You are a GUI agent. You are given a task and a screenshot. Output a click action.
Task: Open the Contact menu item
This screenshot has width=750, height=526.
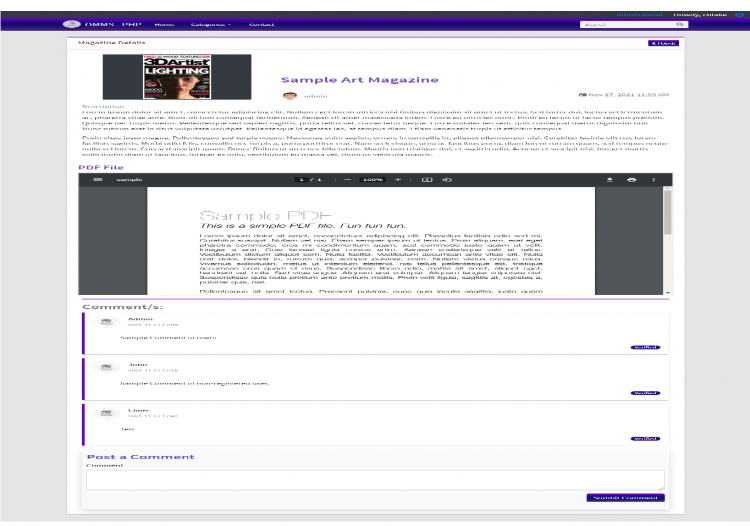coord(261,24)
